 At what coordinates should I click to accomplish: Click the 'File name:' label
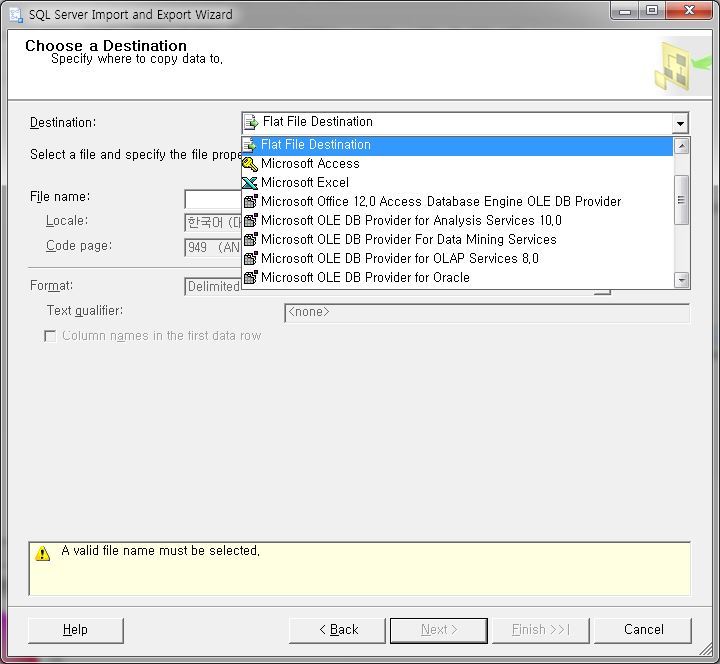click(x=60, y=197)
